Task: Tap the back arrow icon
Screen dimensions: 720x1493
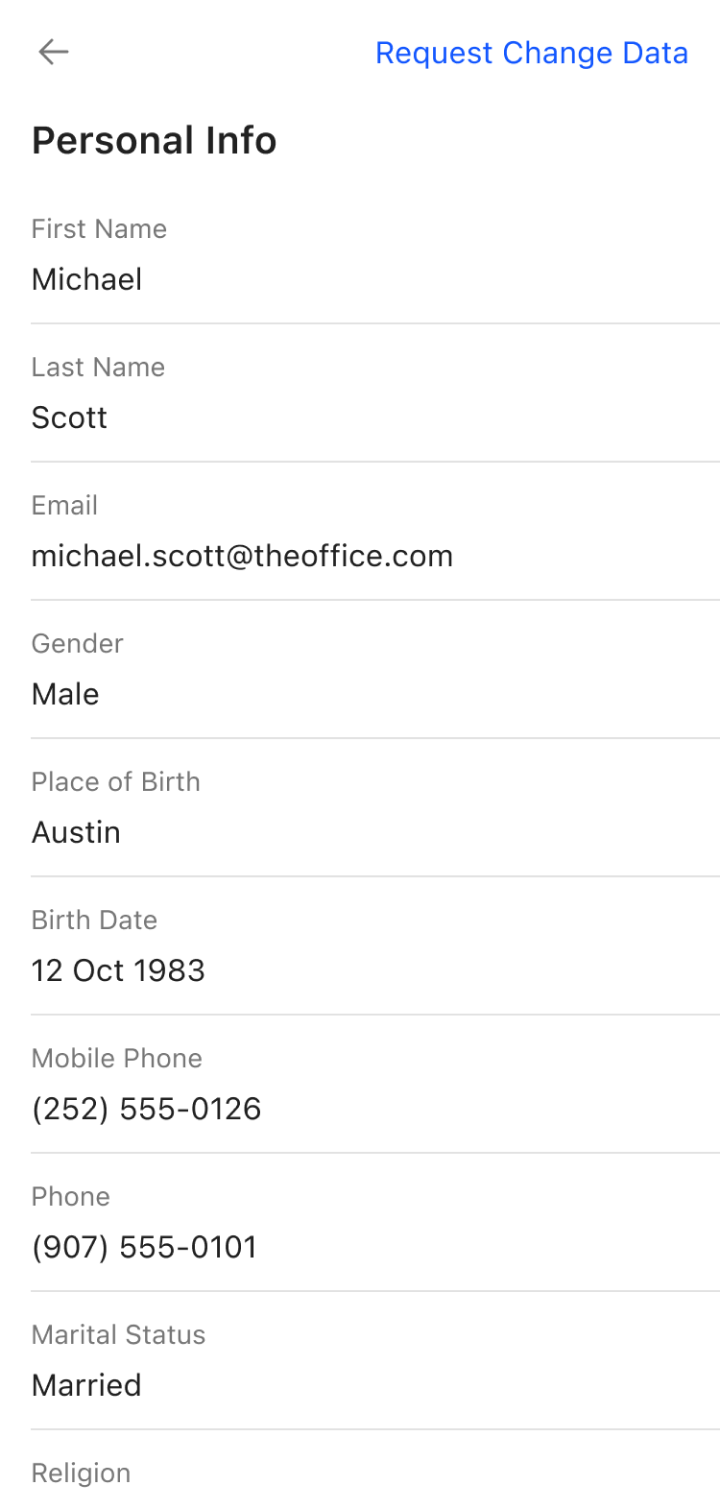Action: (x=53, y=52)
